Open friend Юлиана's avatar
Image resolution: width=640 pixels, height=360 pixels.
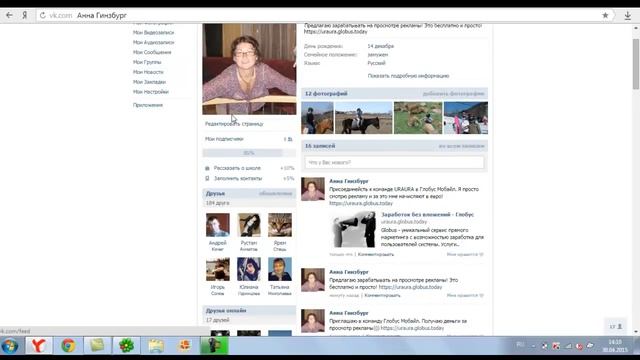click(x=249, y=269)
